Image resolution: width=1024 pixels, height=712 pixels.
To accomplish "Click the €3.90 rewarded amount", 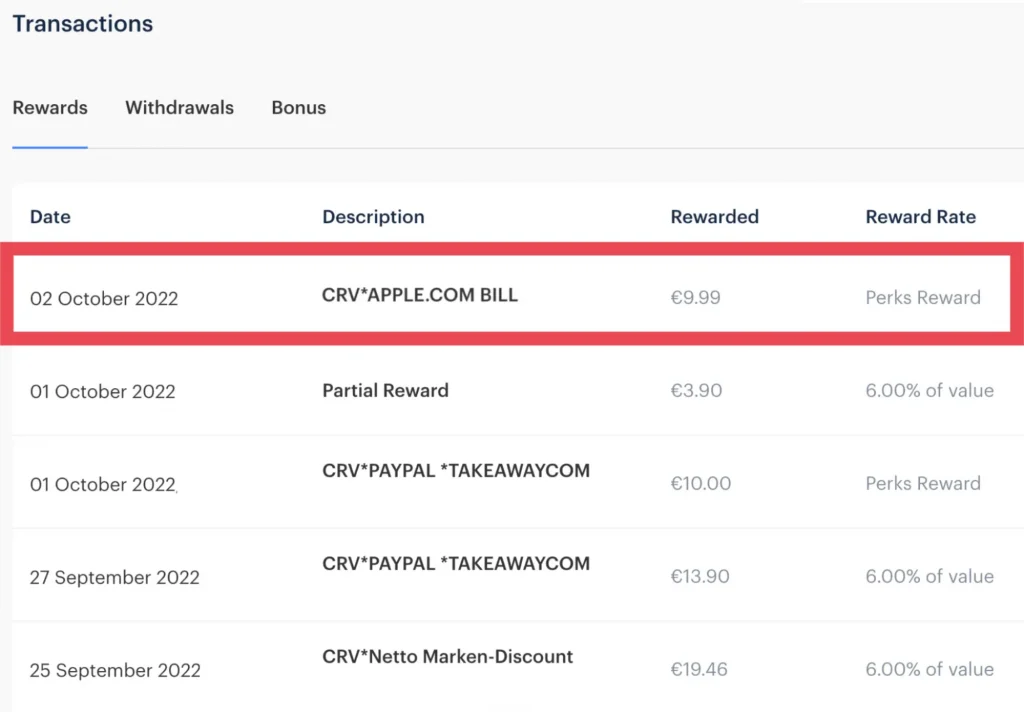I will pos(695,391).
